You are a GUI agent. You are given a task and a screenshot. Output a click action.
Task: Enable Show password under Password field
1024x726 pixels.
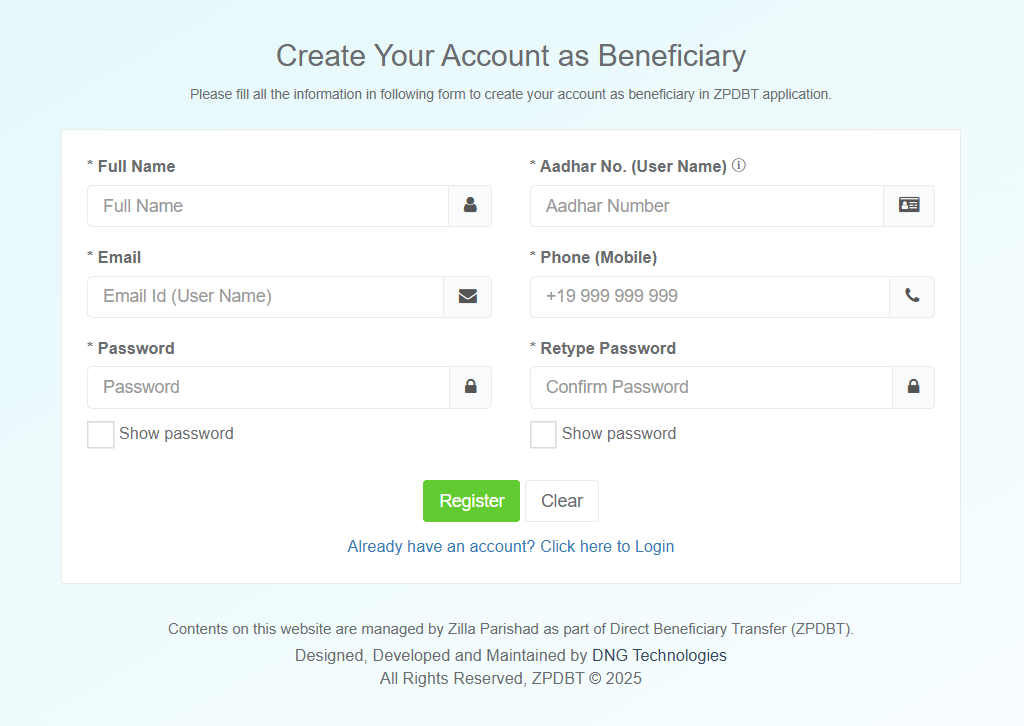(x=101, y=435)
